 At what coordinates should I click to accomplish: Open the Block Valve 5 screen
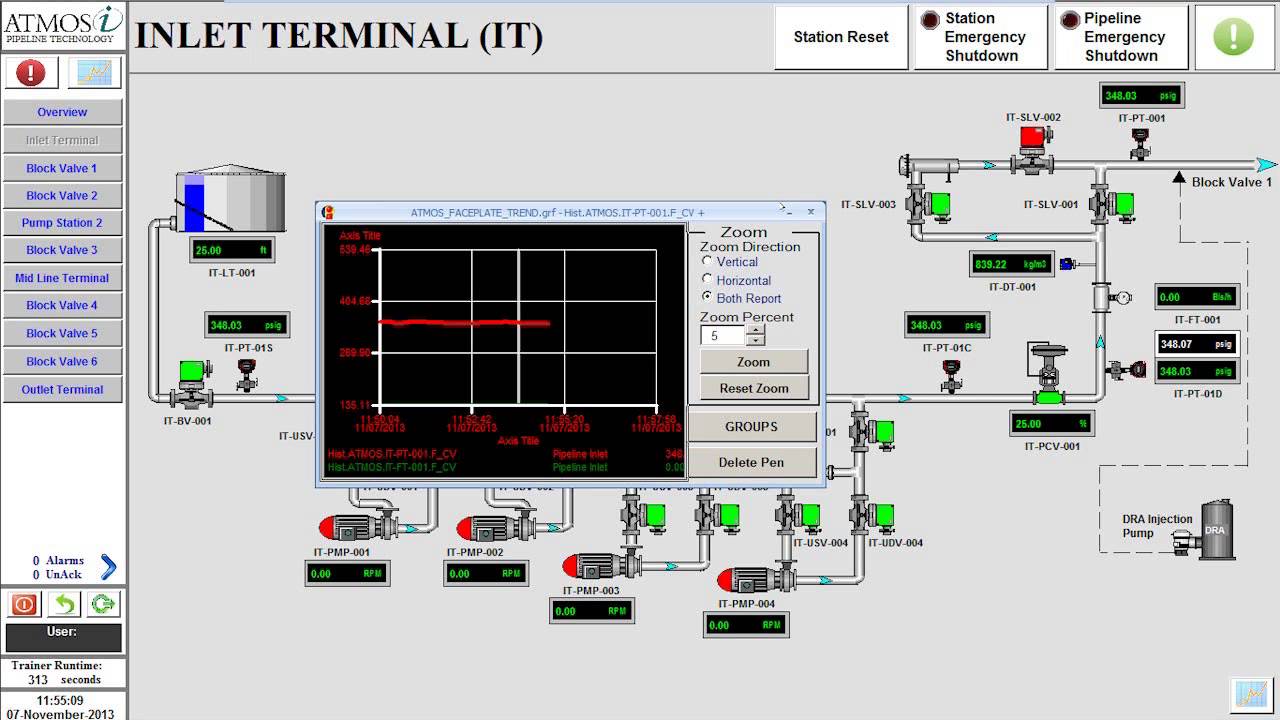tap(63, 333)
